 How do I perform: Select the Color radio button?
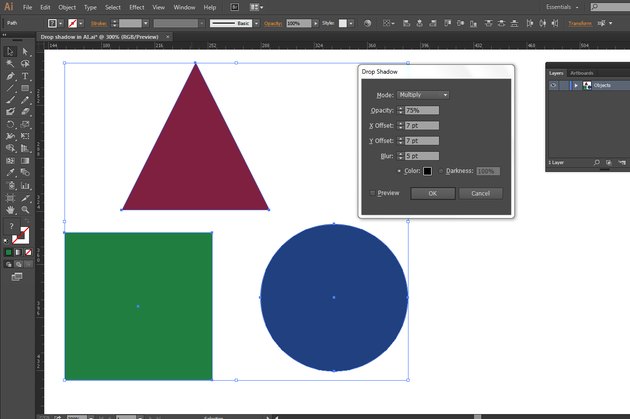399,171
